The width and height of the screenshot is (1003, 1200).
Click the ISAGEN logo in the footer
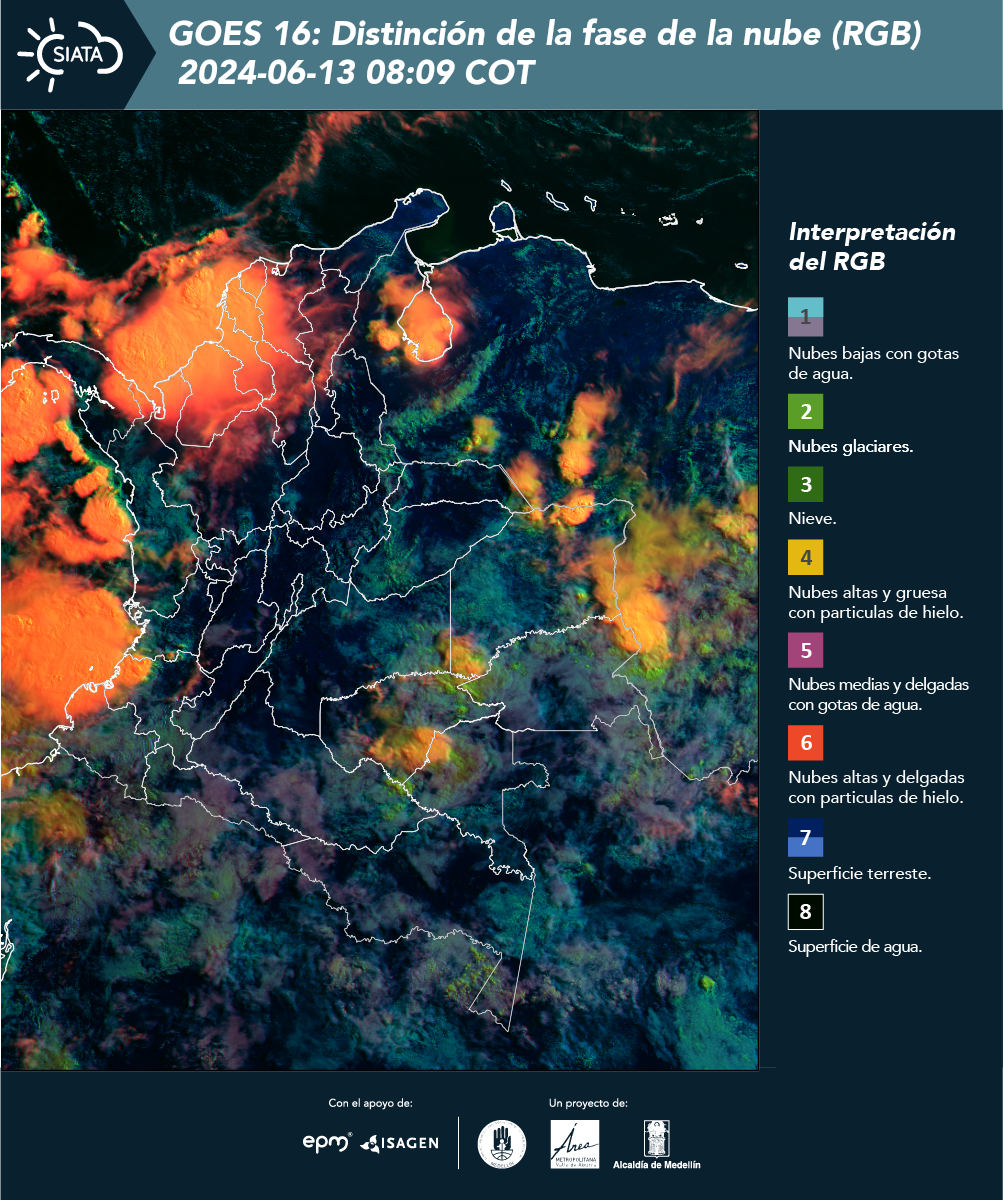400,1142
